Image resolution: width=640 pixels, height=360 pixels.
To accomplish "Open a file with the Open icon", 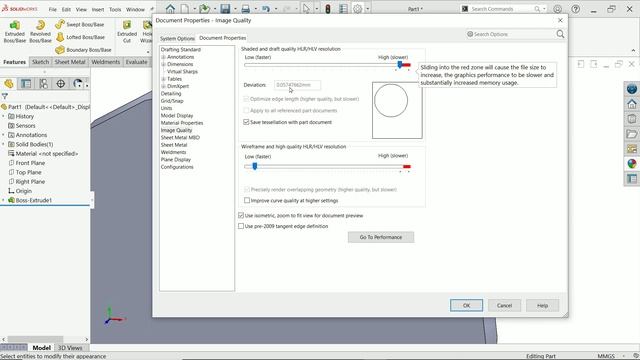I will point(204,9).
